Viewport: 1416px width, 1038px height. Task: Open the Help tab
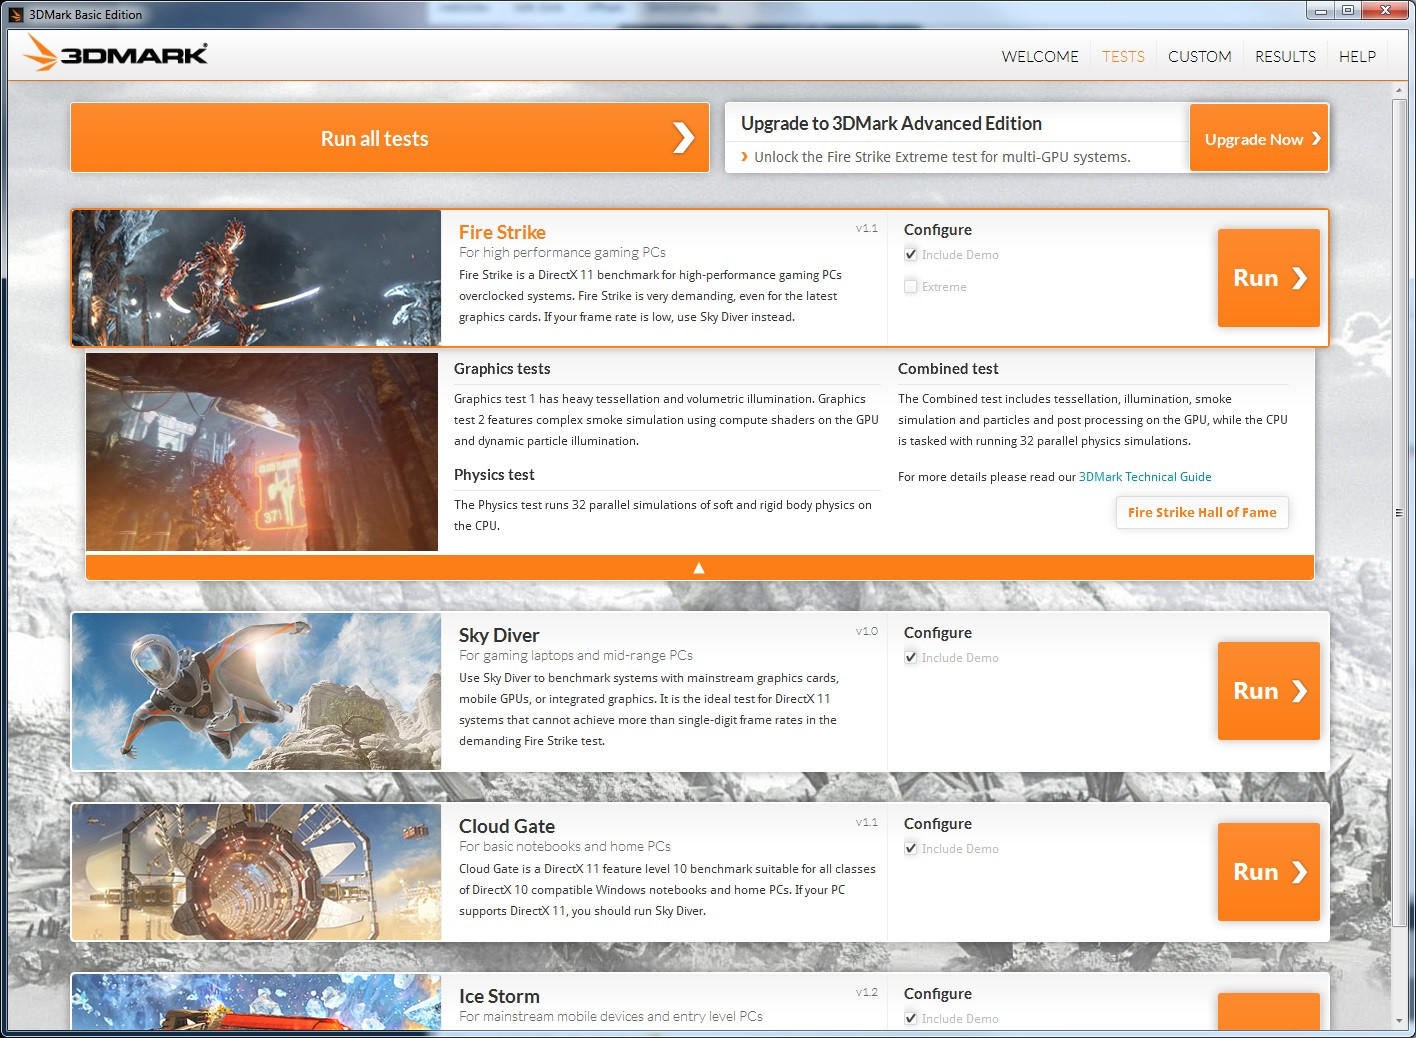point(1357,57)
